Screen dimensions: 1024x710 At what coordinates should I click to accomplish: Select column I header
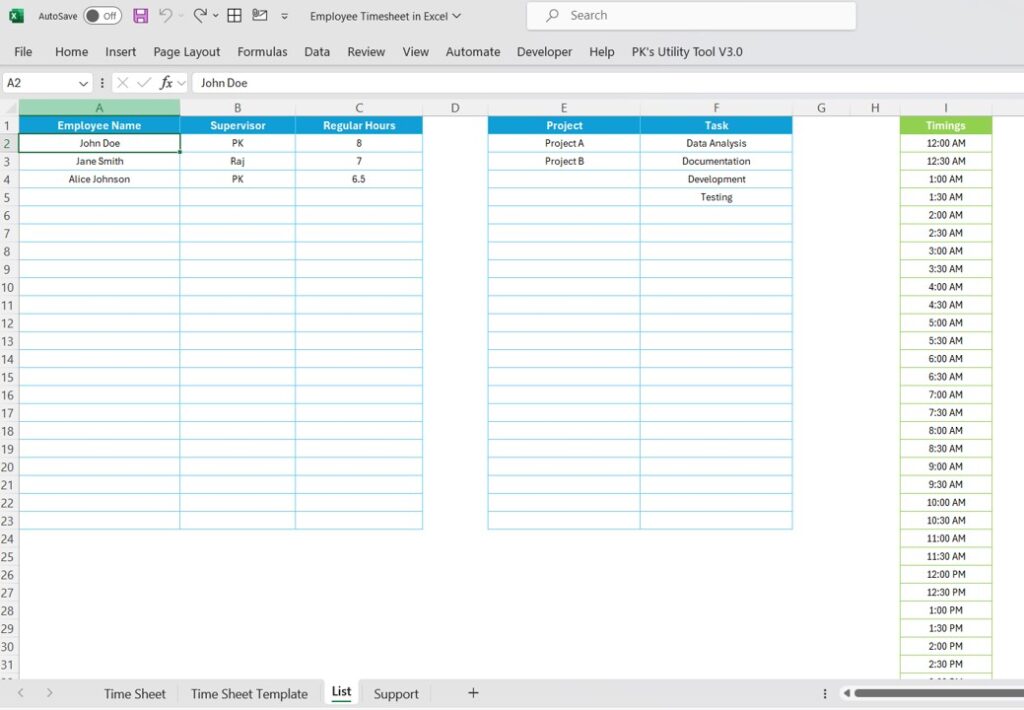point(946,108)
